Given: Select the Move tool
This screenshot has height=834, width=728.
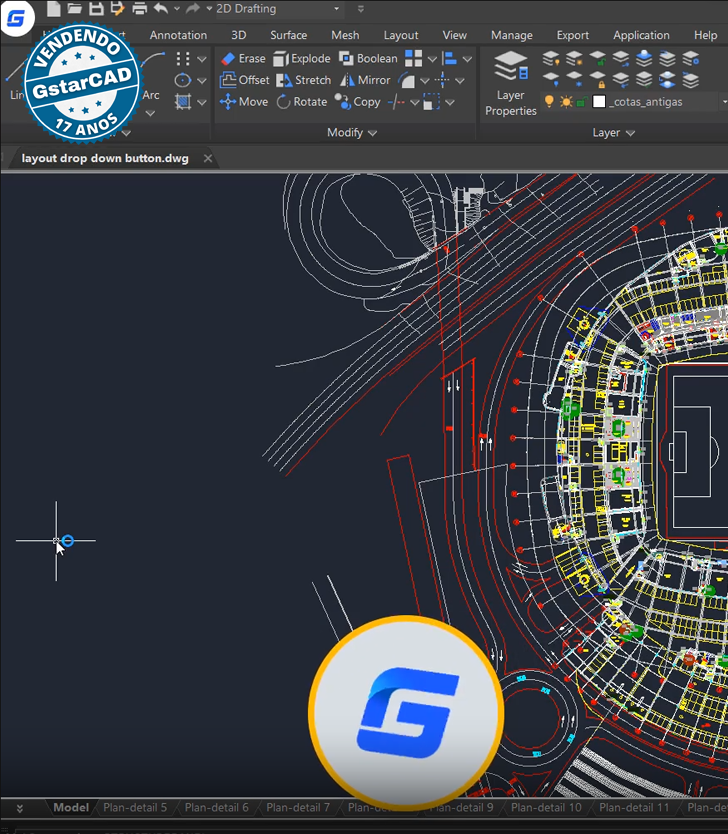Looking at the screenshot, I should (244, 102).
